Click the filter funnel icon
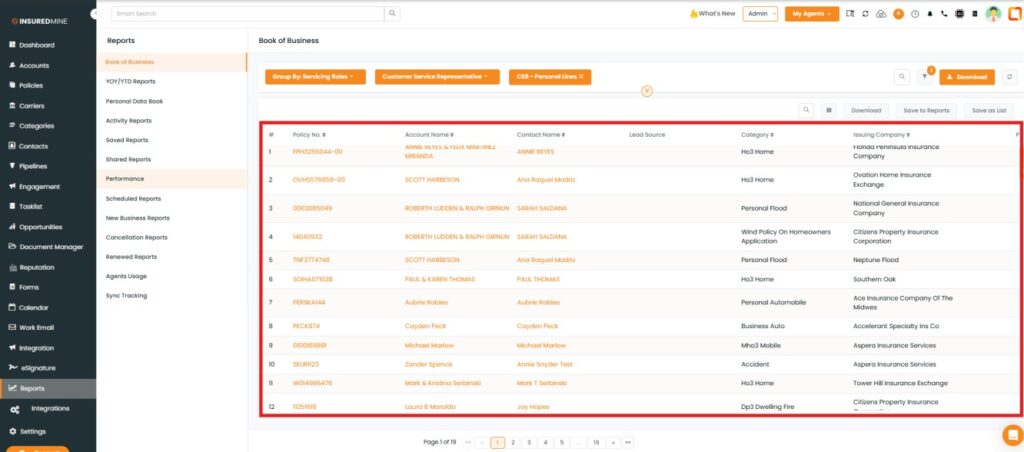 pyautogui.click(x=924, y=76)
